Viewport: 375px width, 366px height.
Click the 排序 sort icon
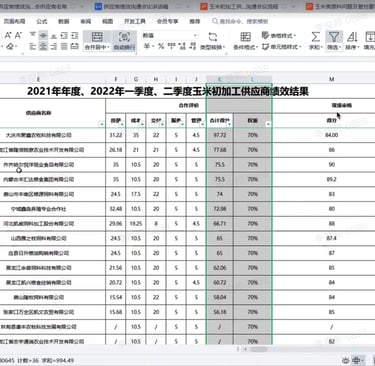tap(352, 37)
